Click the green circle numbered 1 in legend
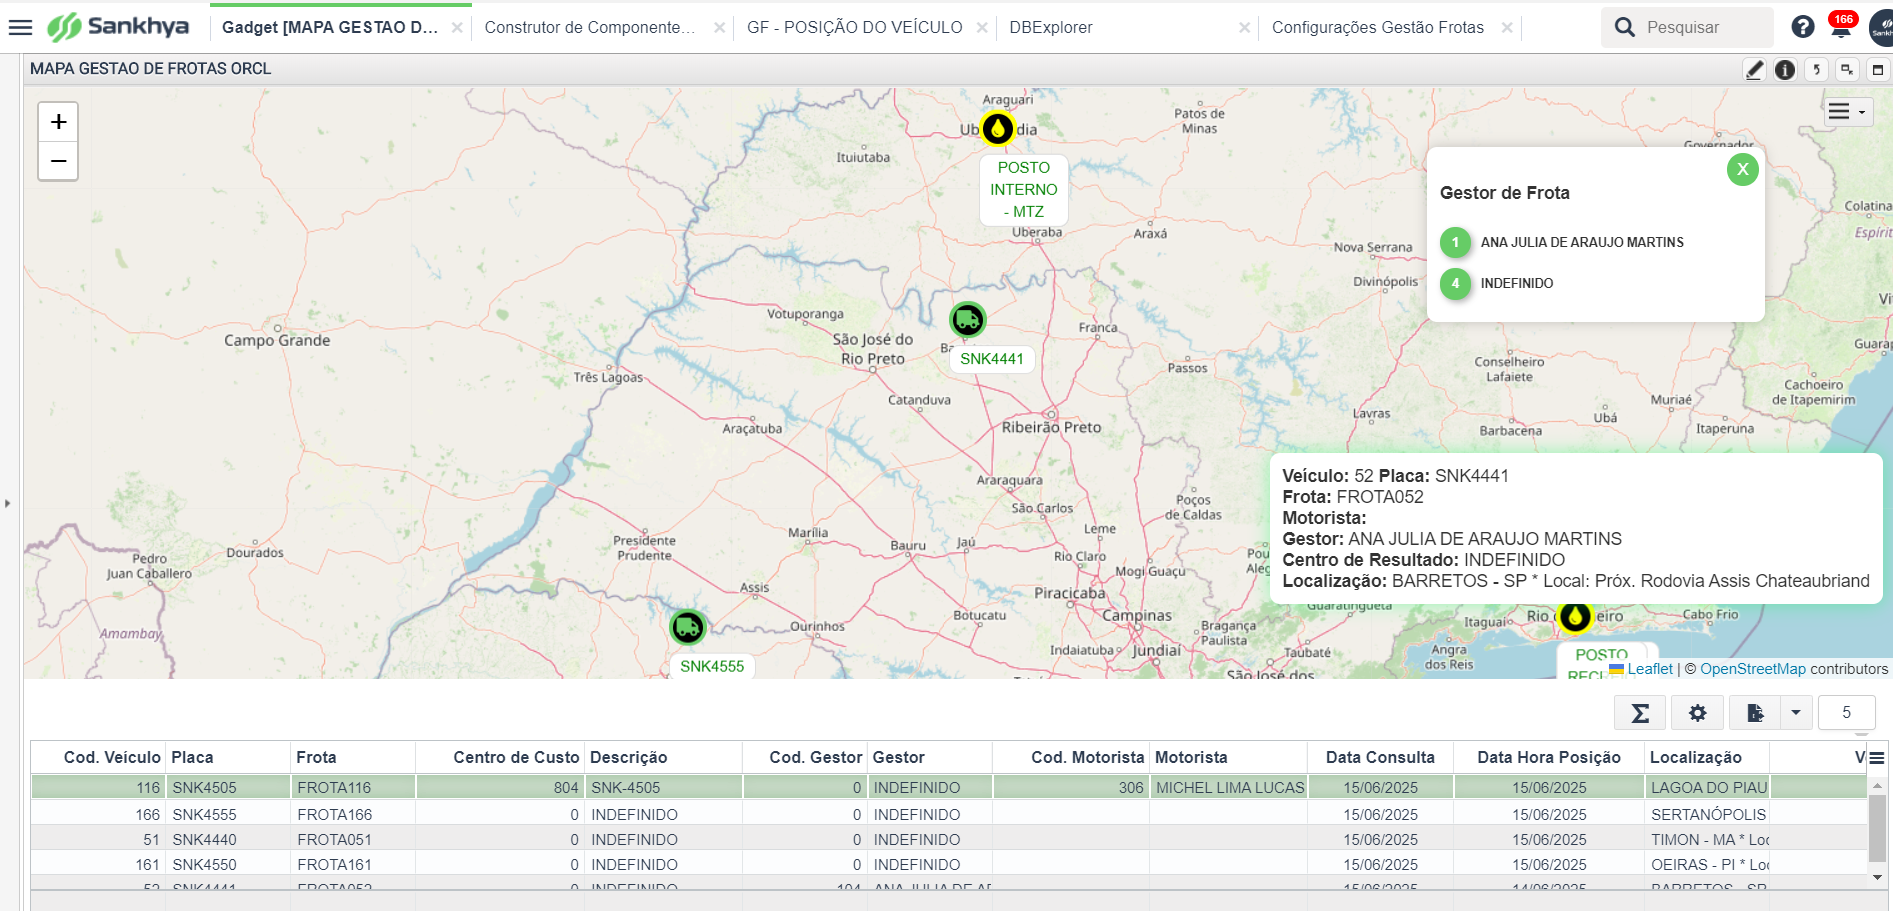The width and height of the screenshot is (1893, 911). (x=1455, y=242)
